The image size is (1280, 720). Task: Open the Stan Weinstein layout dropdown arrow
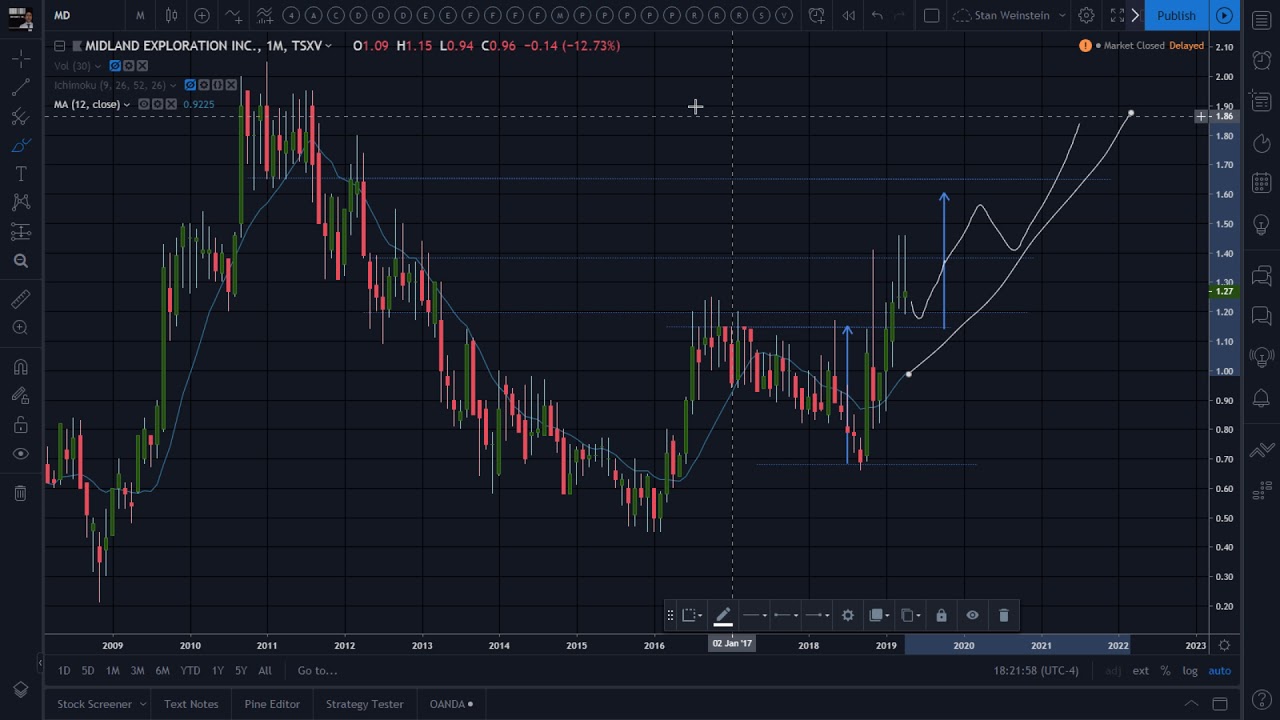[1062, 15]
